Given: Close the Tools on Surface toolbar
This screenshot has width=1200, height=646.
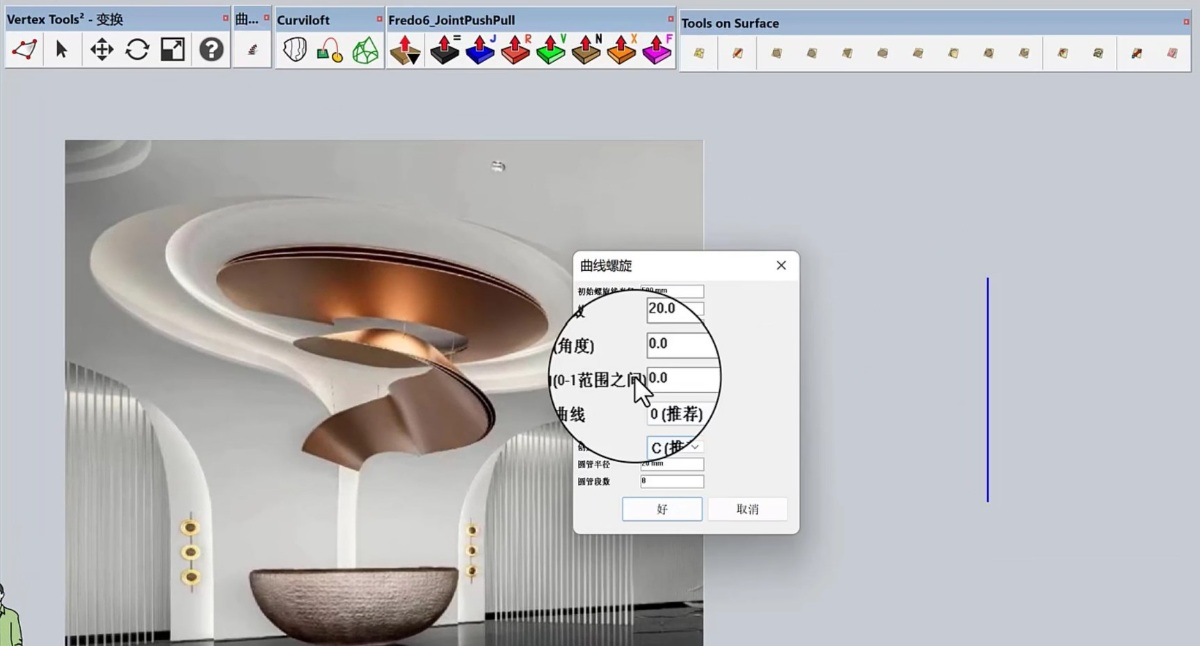Looking at the screenshot, I should (x=1186, y=22).
